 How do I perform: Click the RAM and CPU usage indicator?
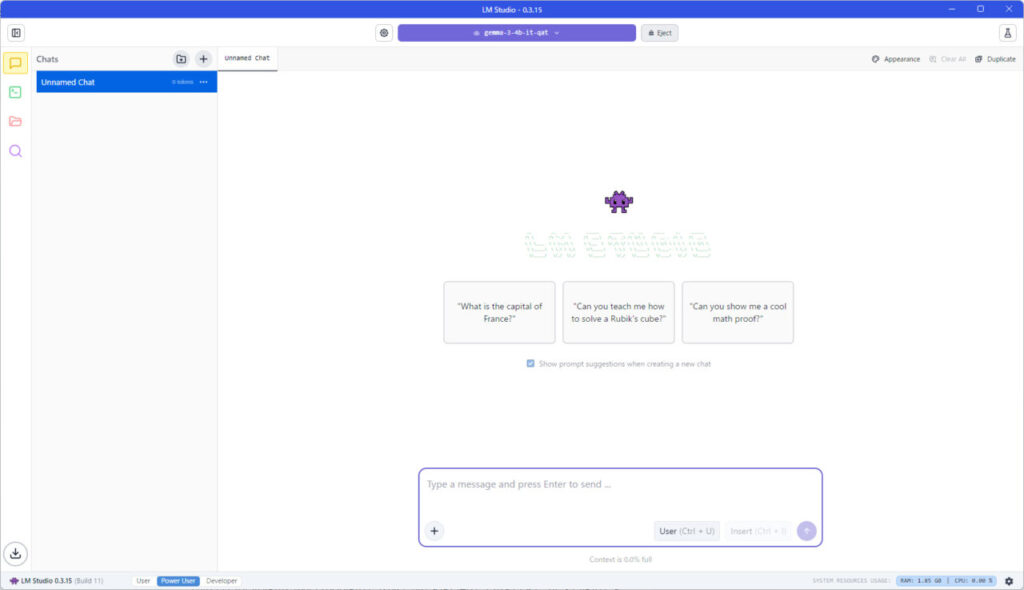(x=946, y=581)
